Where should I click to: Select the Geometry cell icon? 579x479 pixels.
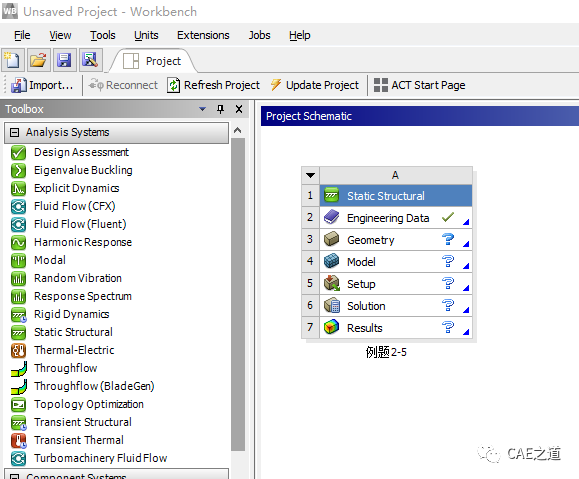point(331,239)
